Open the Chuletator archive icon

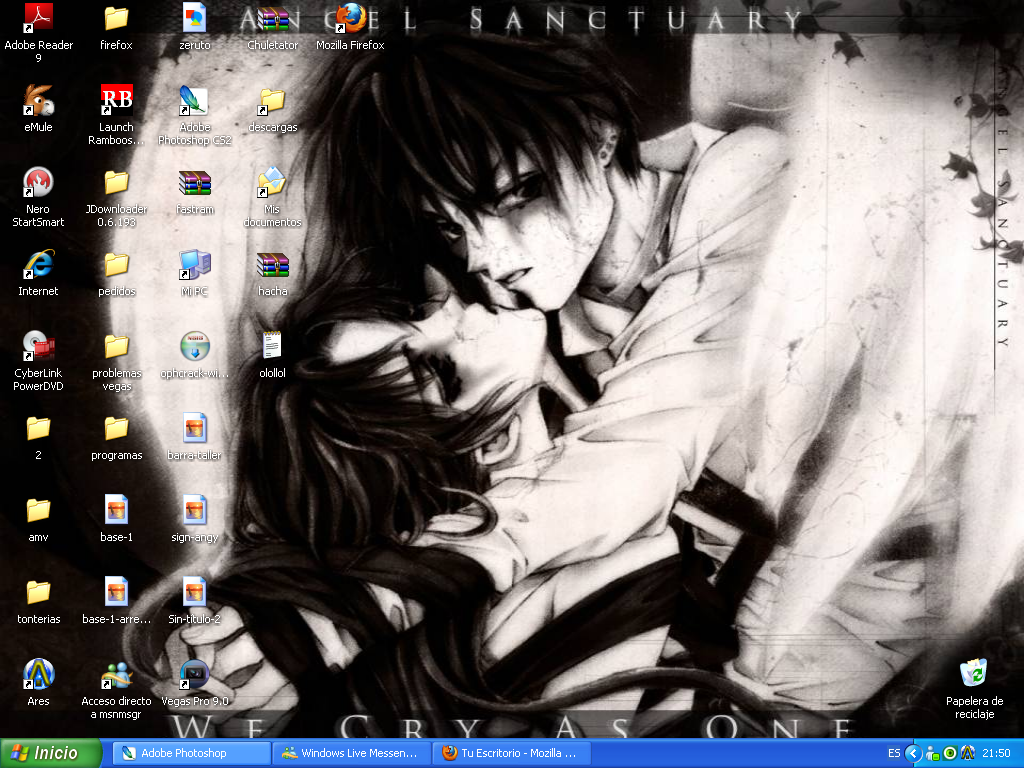pyautogui.click(x=272, y=19)
